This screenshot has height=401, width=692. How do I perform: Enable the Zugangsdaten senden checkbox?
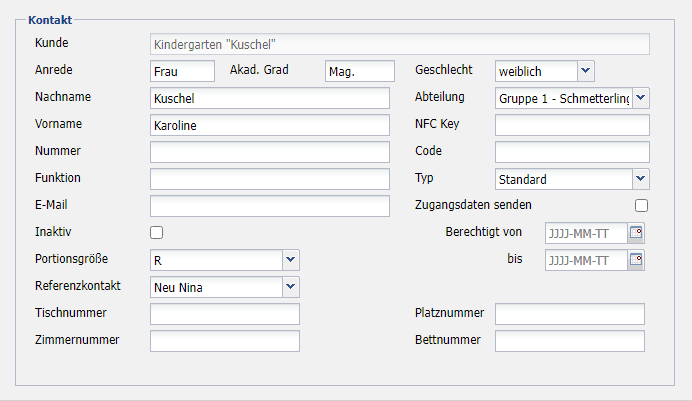pos(641,206)
